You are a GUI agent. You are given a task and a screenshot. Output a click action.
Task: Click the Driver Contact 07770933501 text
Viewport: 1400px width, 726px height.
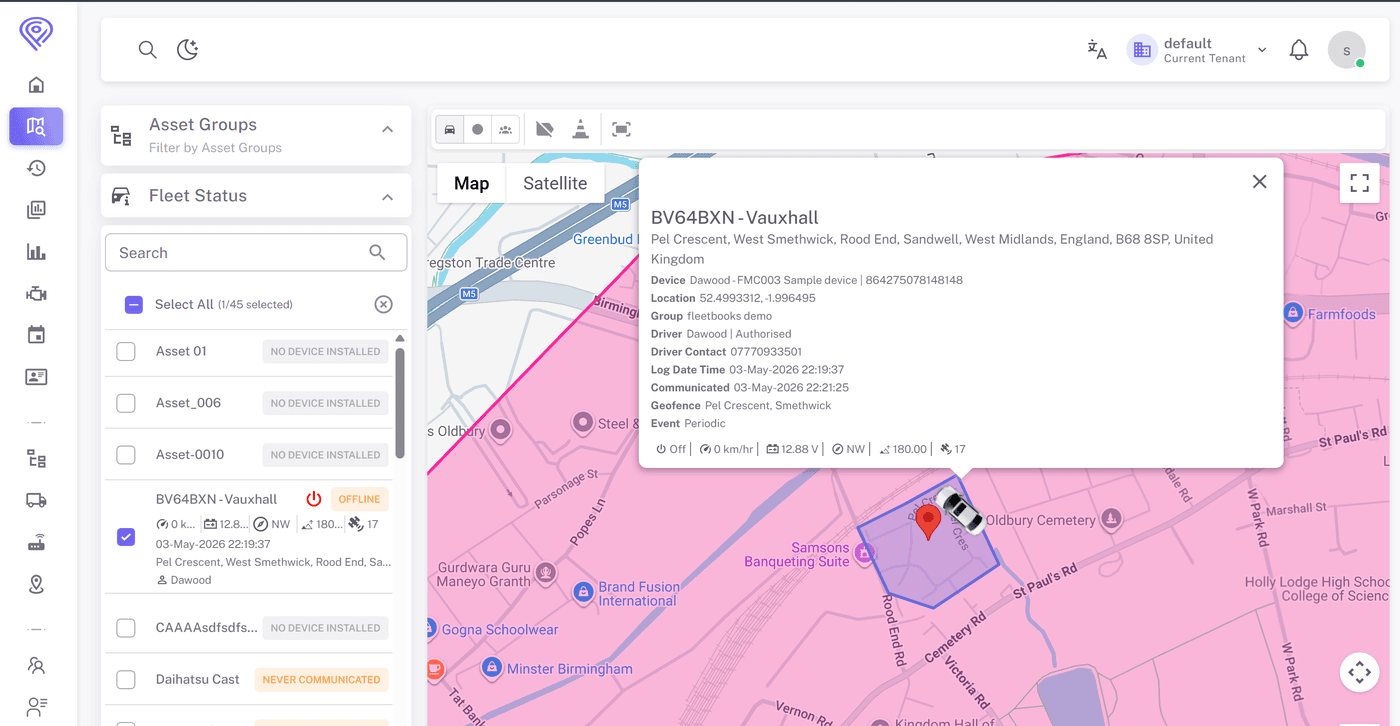coord(726,352)
